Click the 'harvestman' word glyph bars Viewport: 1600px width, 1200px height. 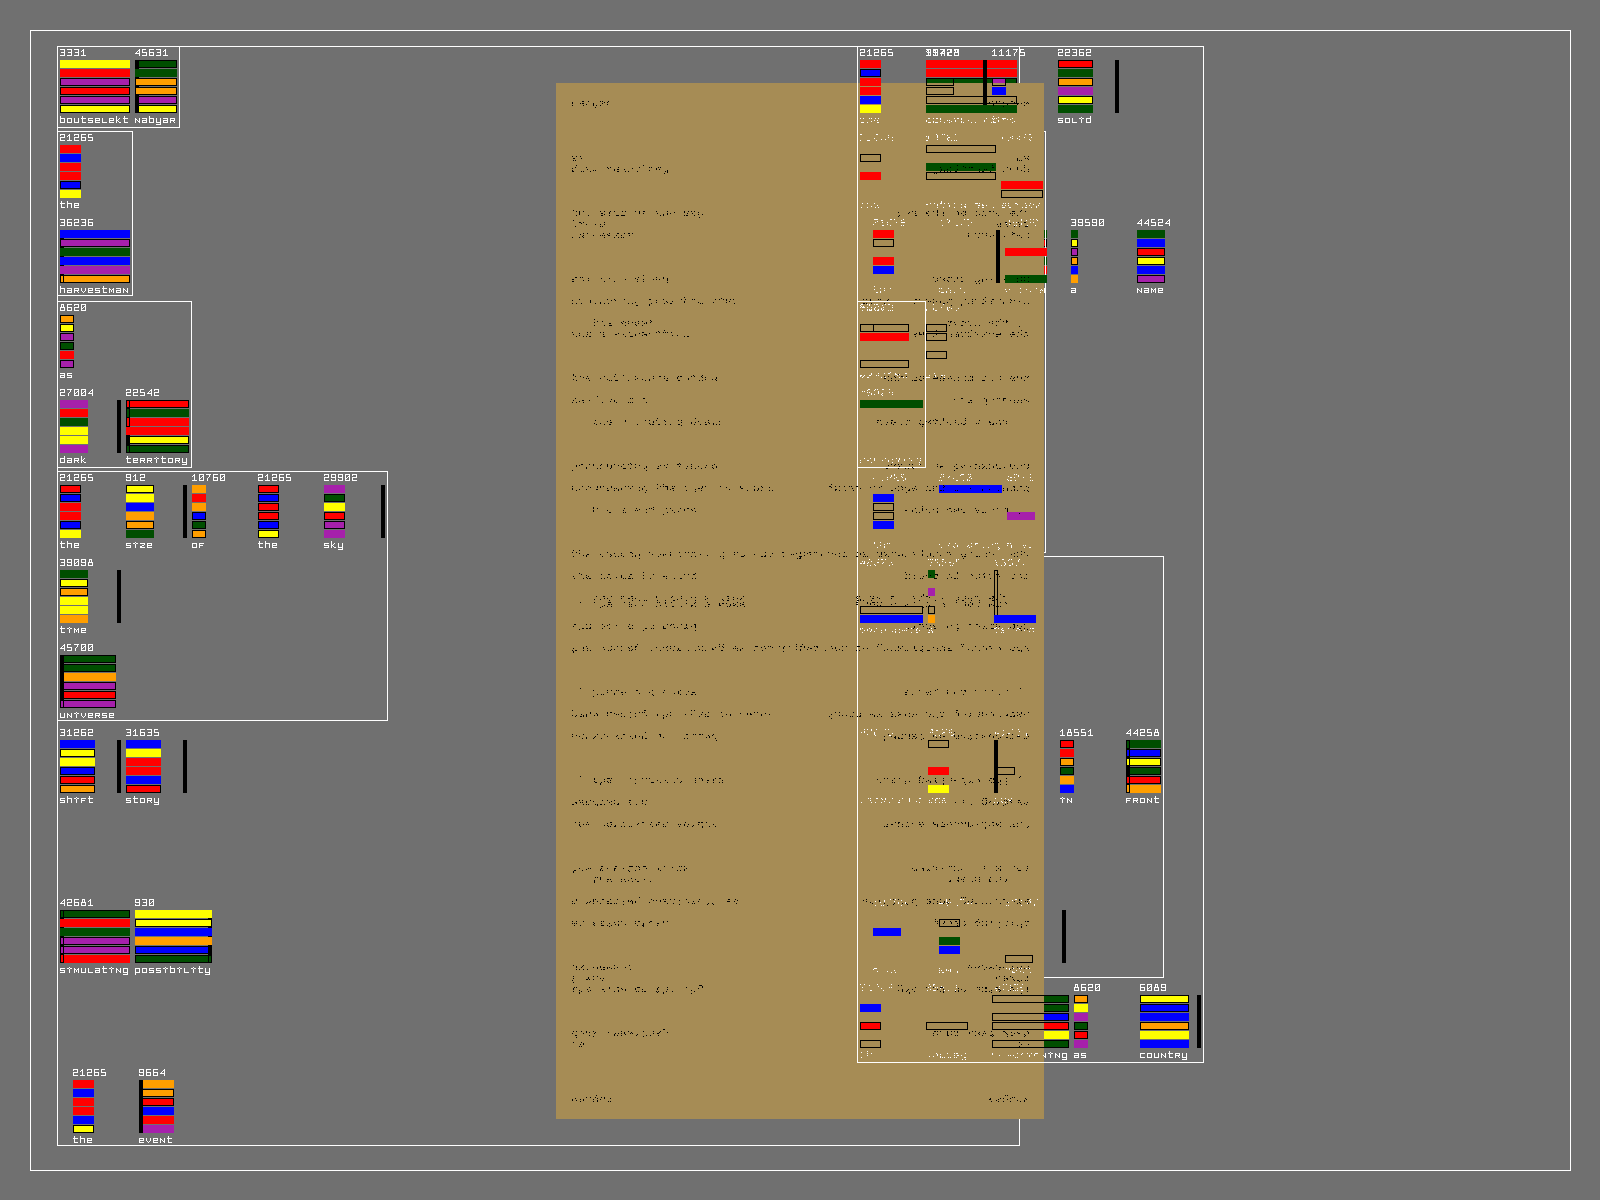click(x=95, y=256)
